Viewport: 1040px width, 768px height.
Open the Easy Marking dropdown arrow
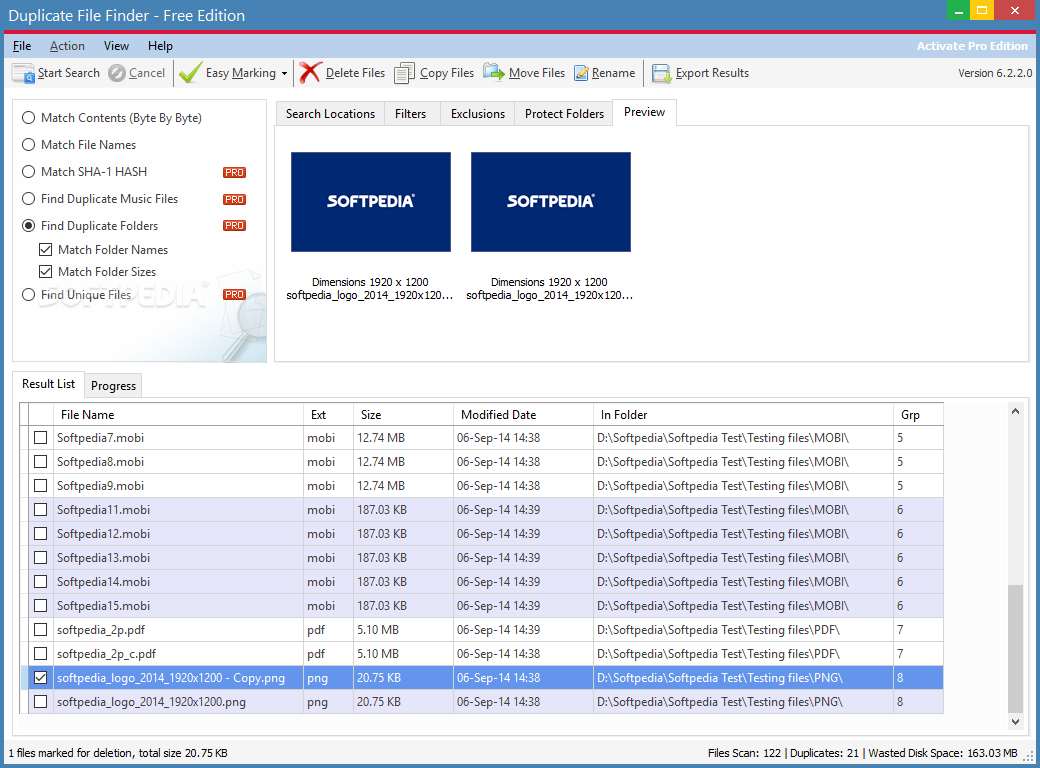(285, 74)
